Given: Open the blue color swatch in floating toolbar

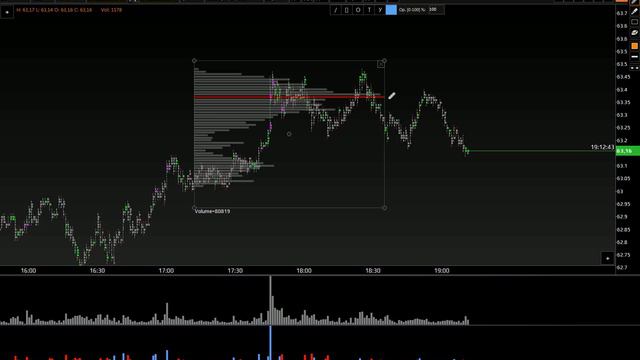Looking at the screenshot, I should (x=391, y=10).
